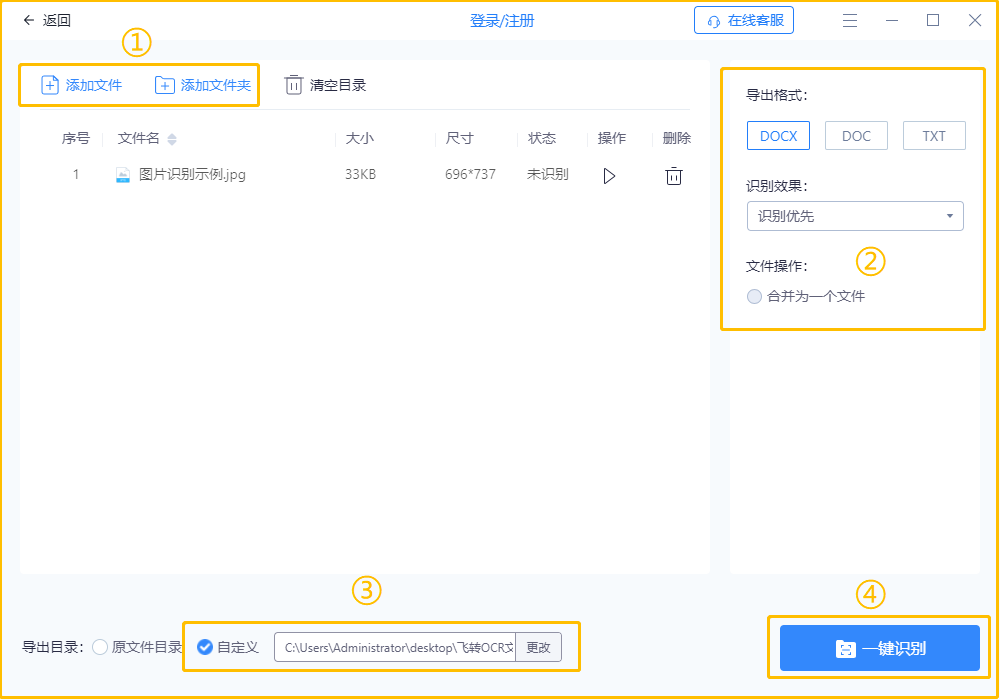Maximize the window
Screen dimensions: 1000x700
click(932, 20)
